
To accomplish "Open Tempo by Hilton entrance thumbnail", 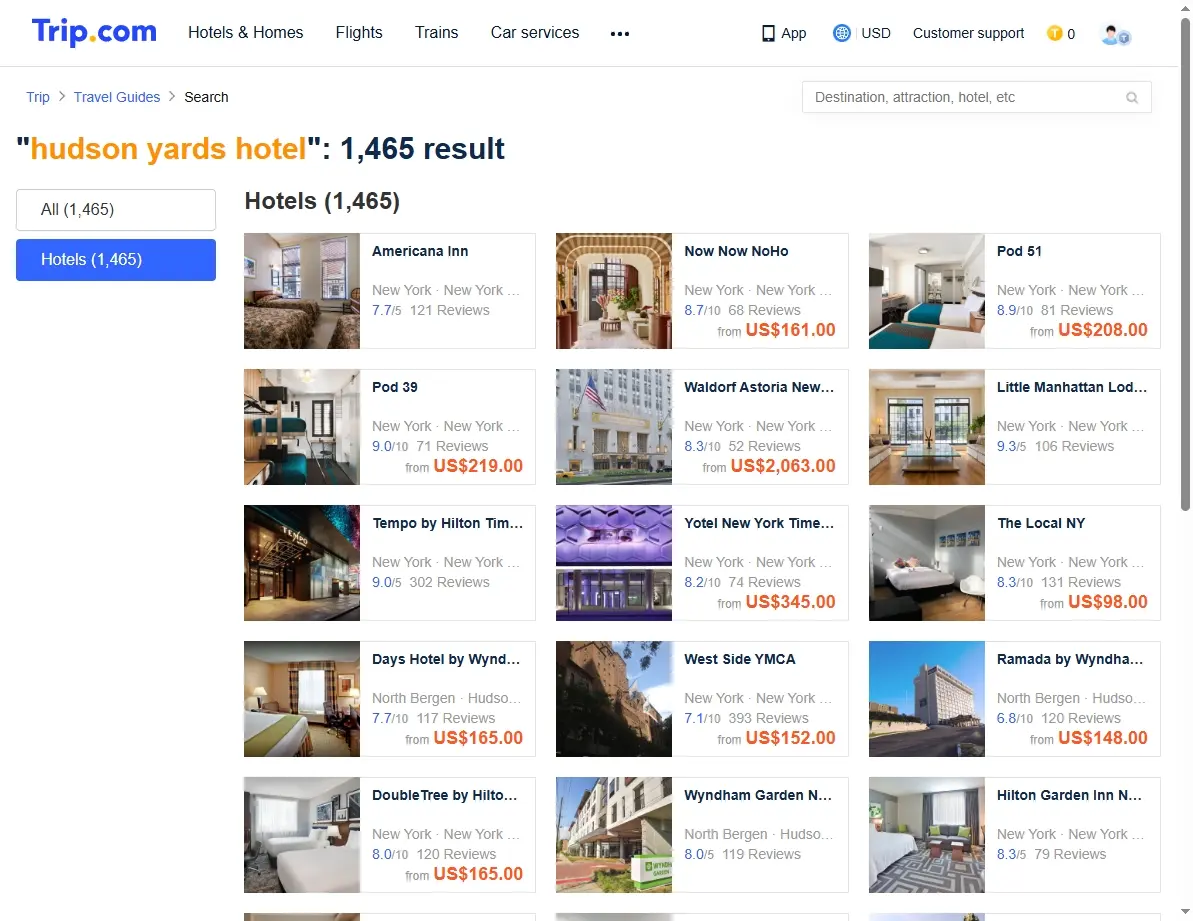I will (x=302, y=564).
